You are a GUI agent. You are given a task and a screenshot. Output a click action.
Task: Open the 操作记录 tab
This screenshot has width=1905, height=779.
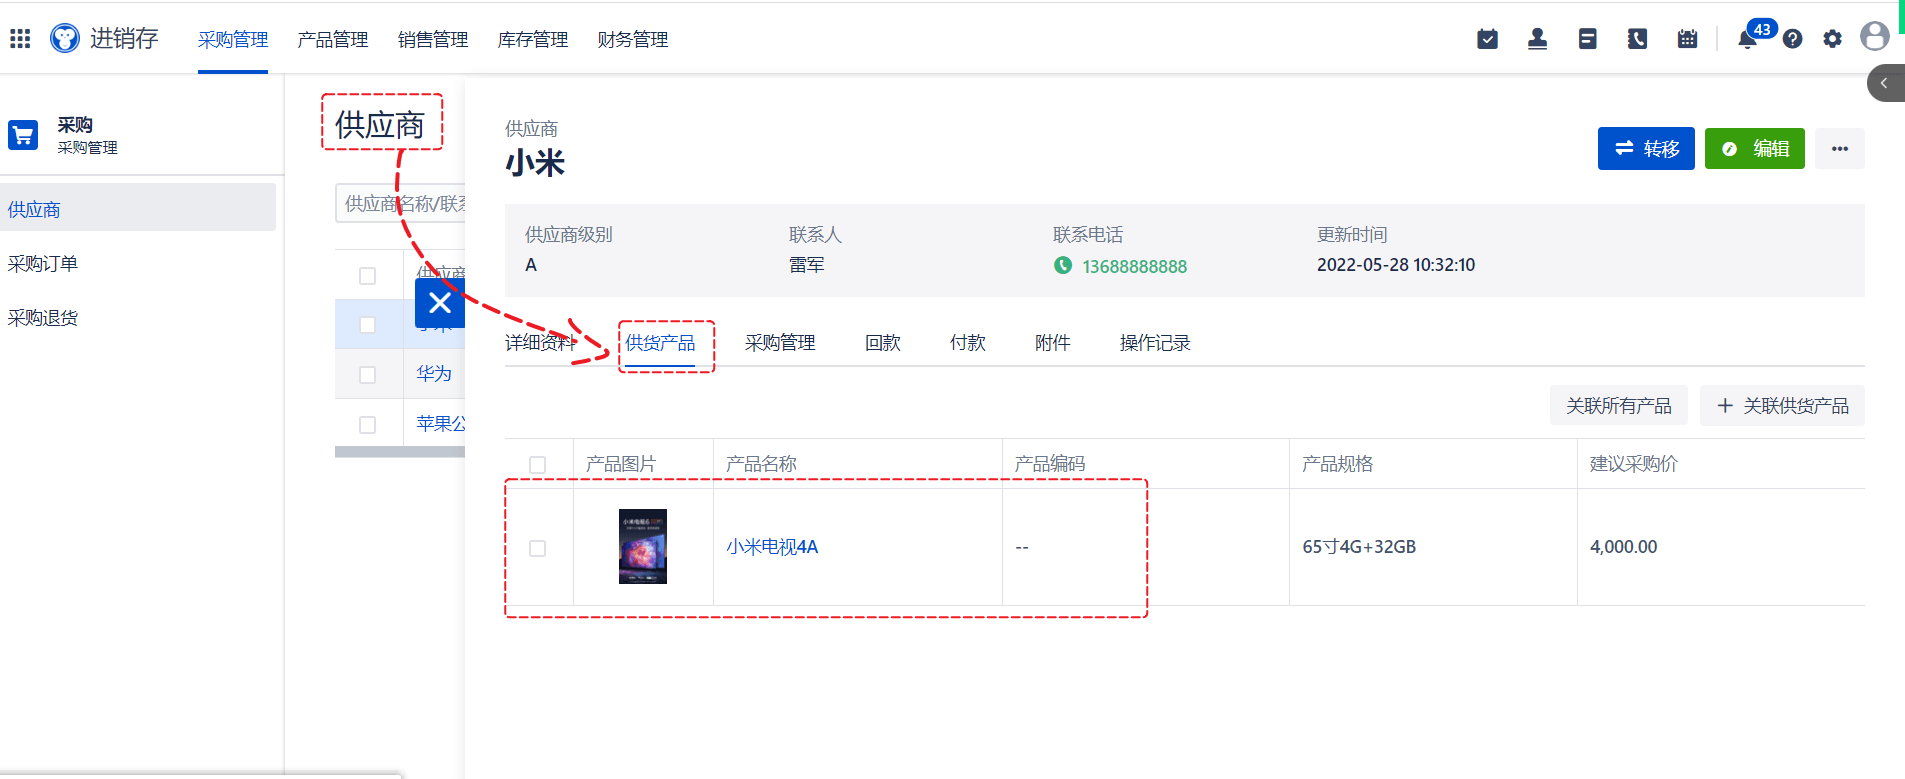(x=1155, y=343)
